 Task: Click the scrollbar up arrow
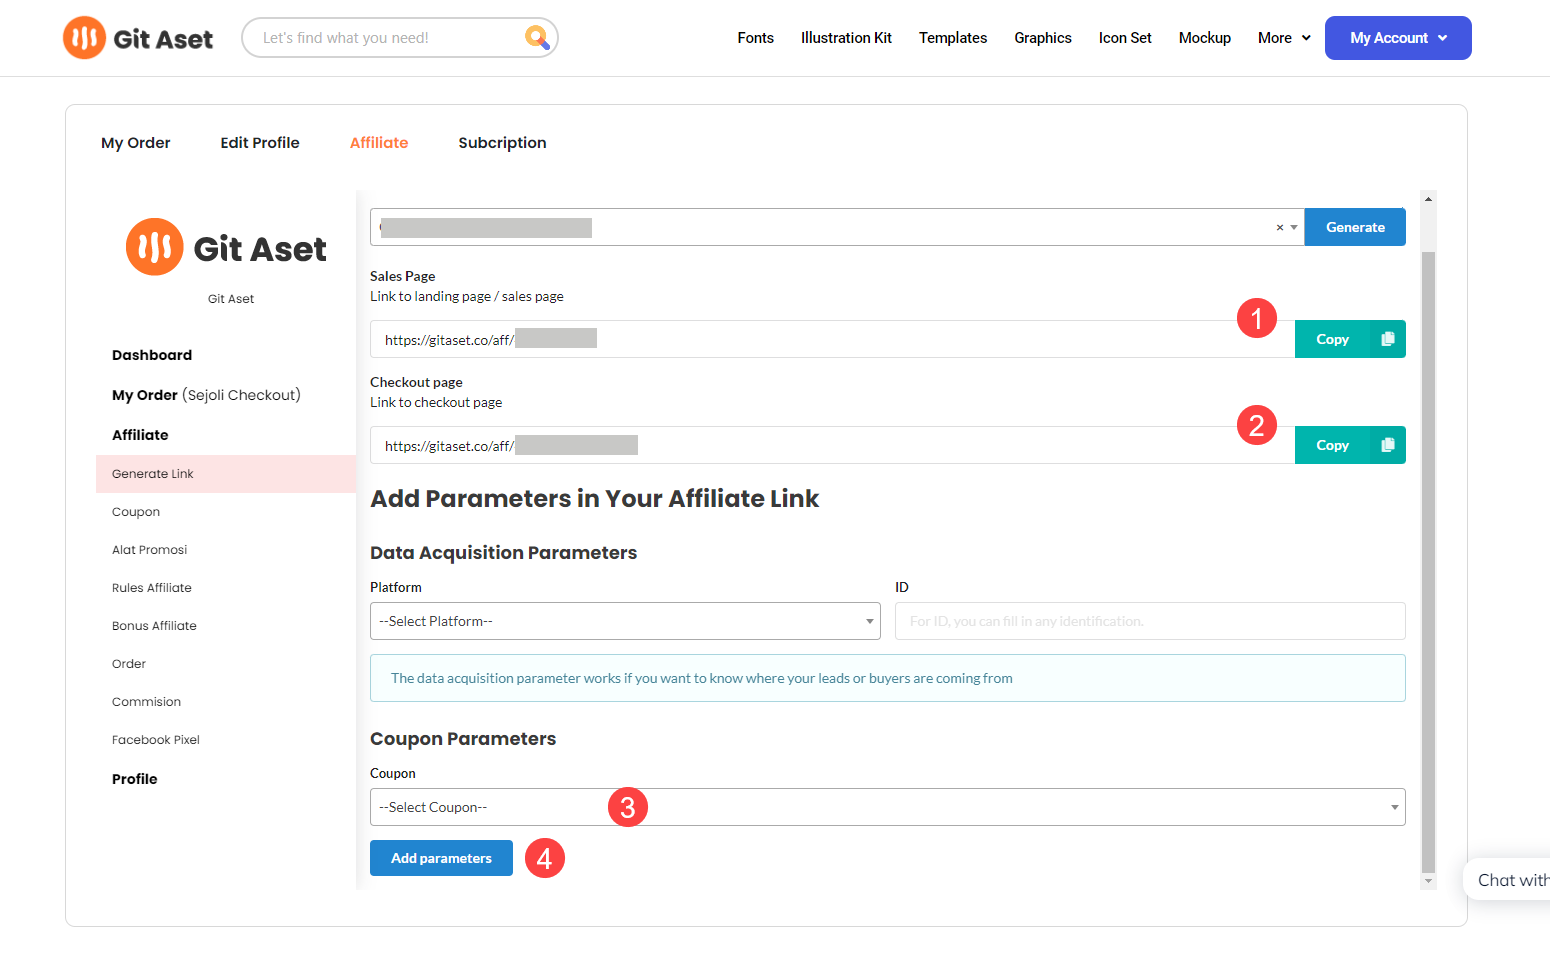point(1428,199)
